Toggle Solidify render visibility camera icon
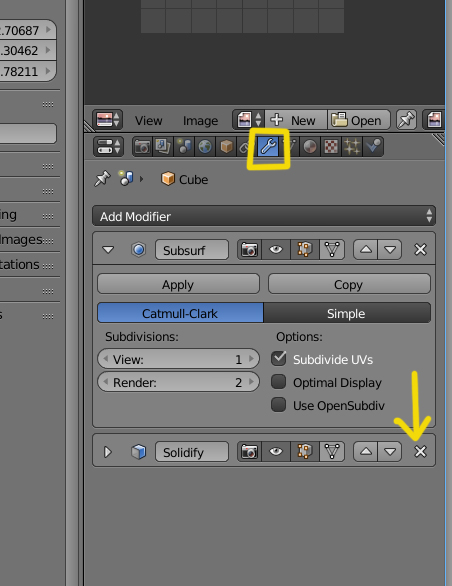The image size is (452, 586). tap(249, 452)
